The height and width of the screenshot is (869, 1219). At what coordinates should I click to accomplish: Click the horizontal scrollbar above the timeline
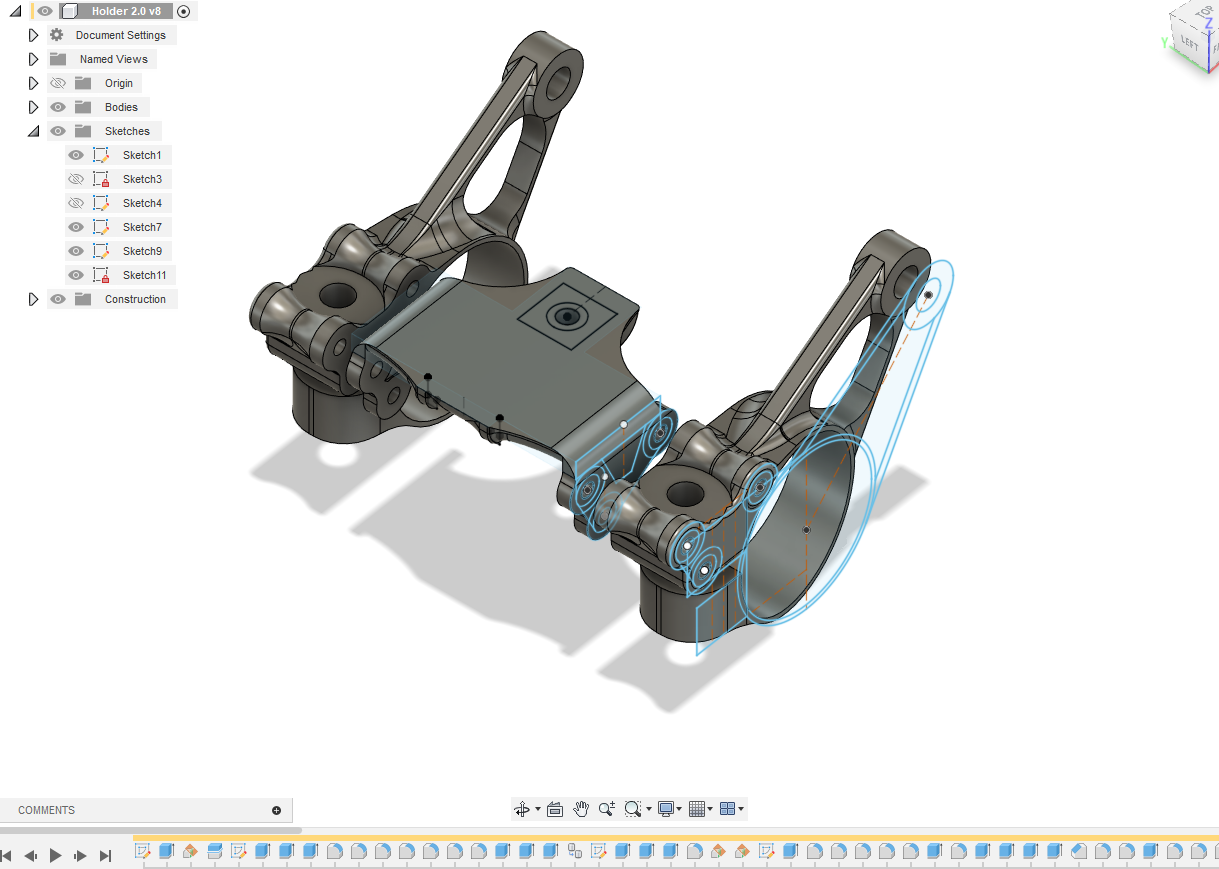tap(150, 830)
